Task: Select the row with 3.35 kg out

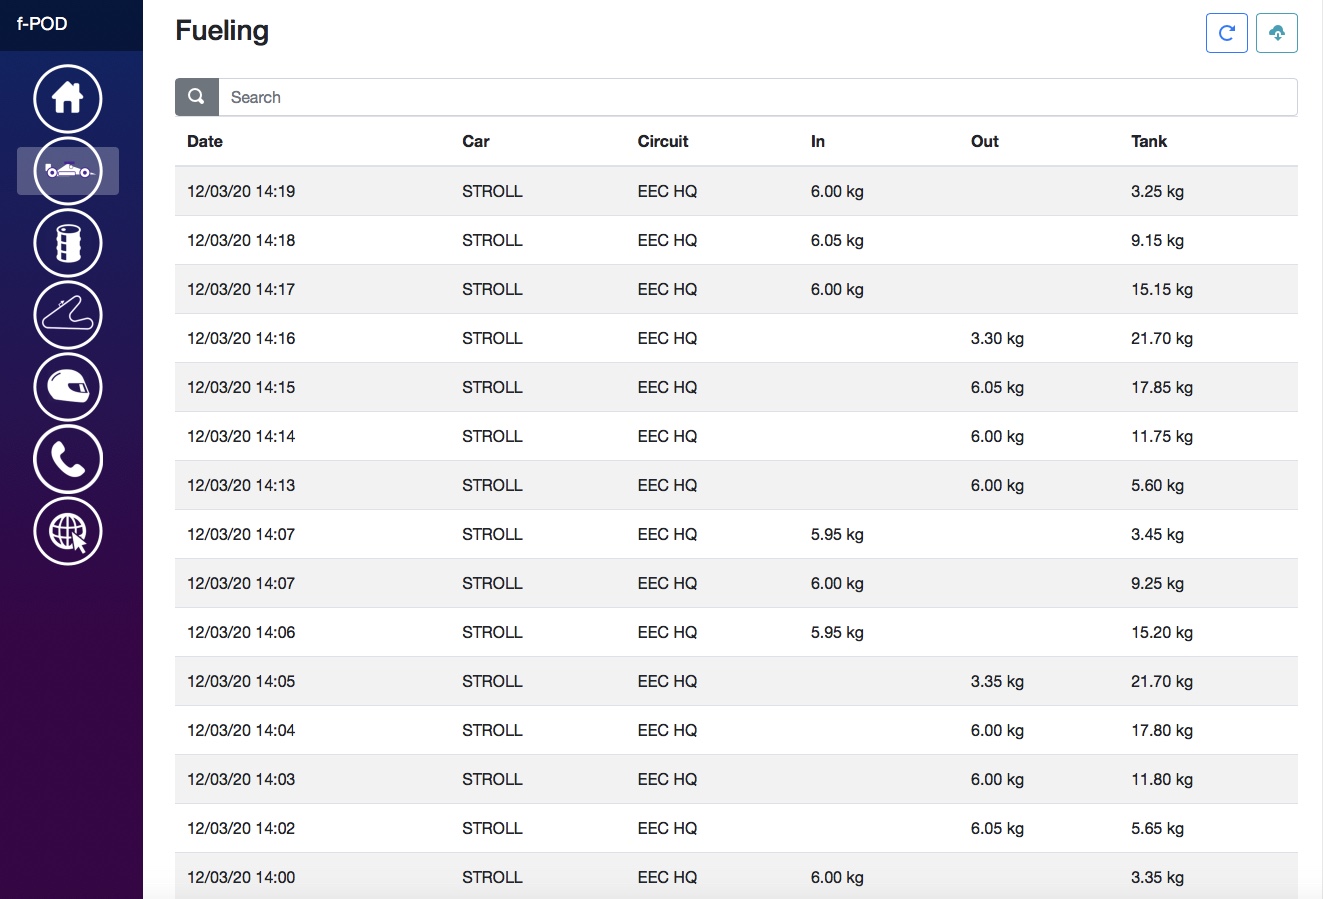Action: tap(735, 681)
